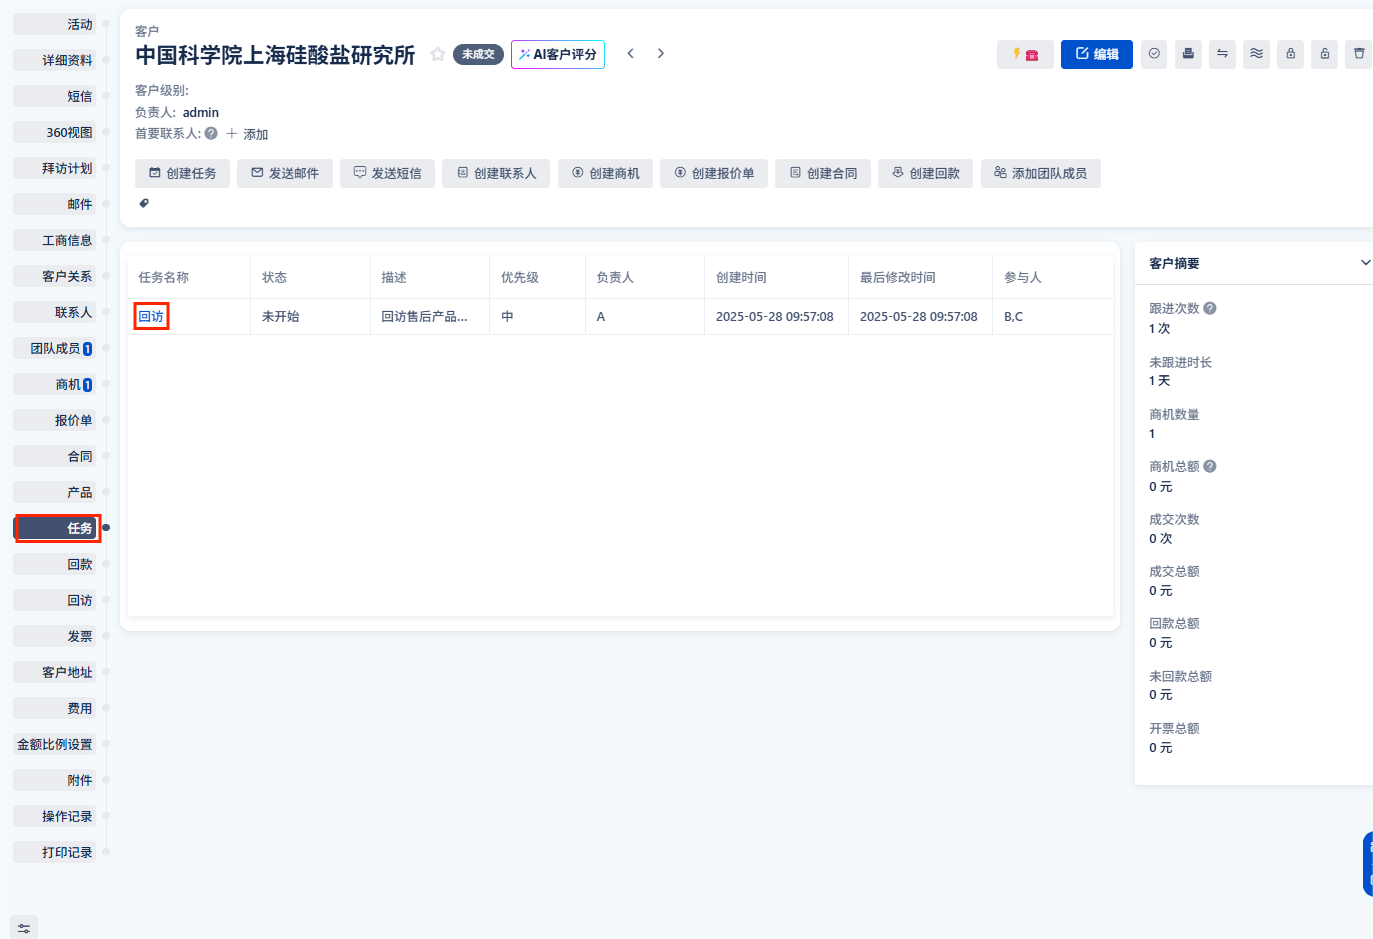Open the 附件 sidebar tab
Image resolution: width=1373 pixels, height=939 pixels.
click(55, 780)
